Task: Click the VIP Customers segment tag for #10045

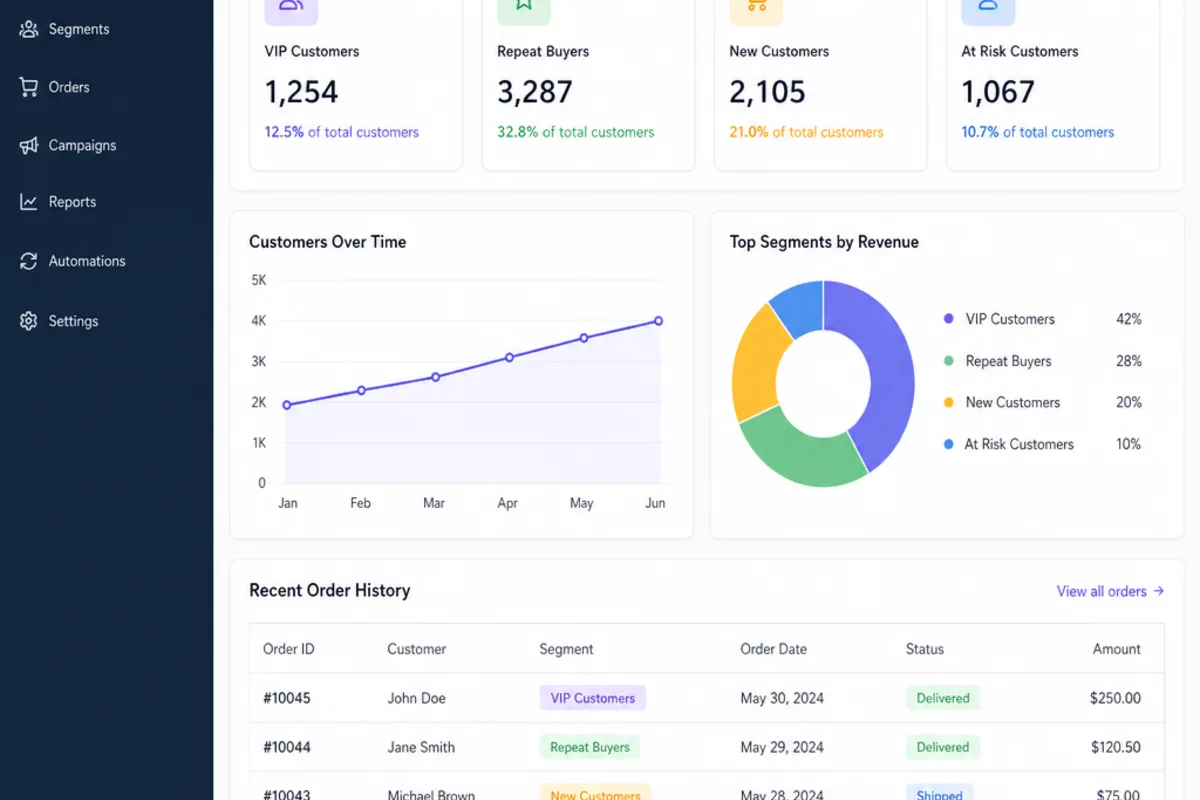Action: click(x=593, y=698)
